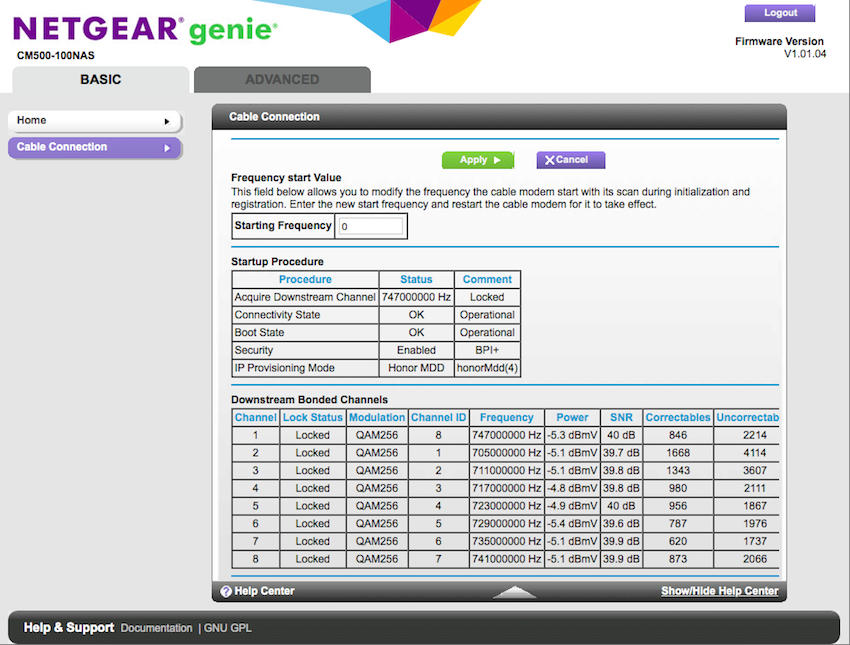Click the 723000000 Hz frequency cell

point(506,506)
